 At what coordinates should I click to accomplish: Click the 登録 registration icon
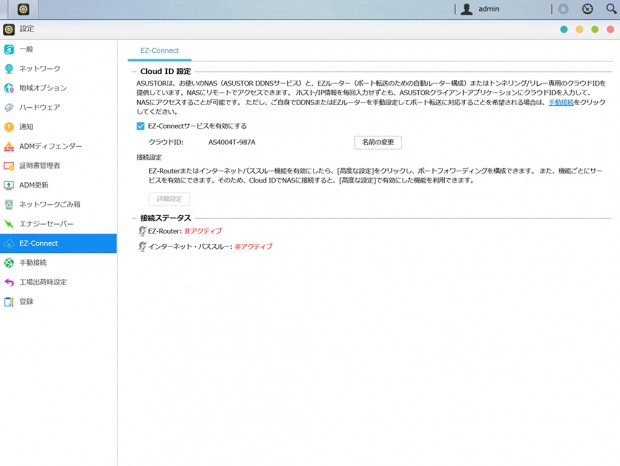coord(9,302)
